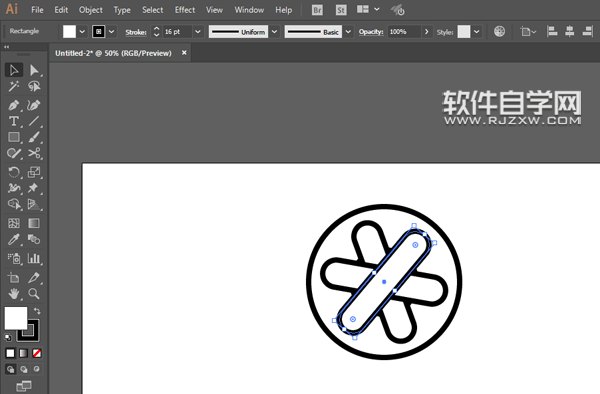
Task: Close the Untitled-2 document tab
Action: tap(184, 53)
